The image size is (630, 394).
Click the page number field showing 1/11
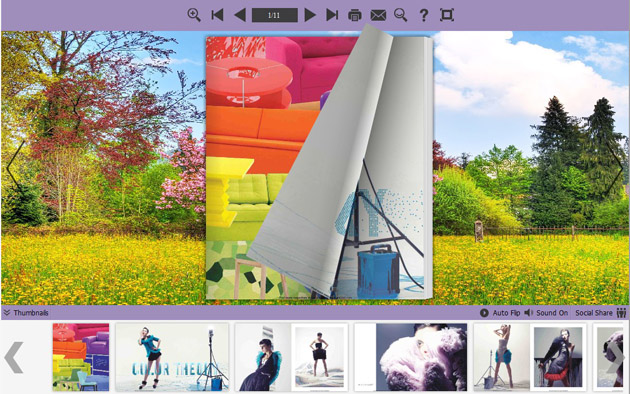274,15
